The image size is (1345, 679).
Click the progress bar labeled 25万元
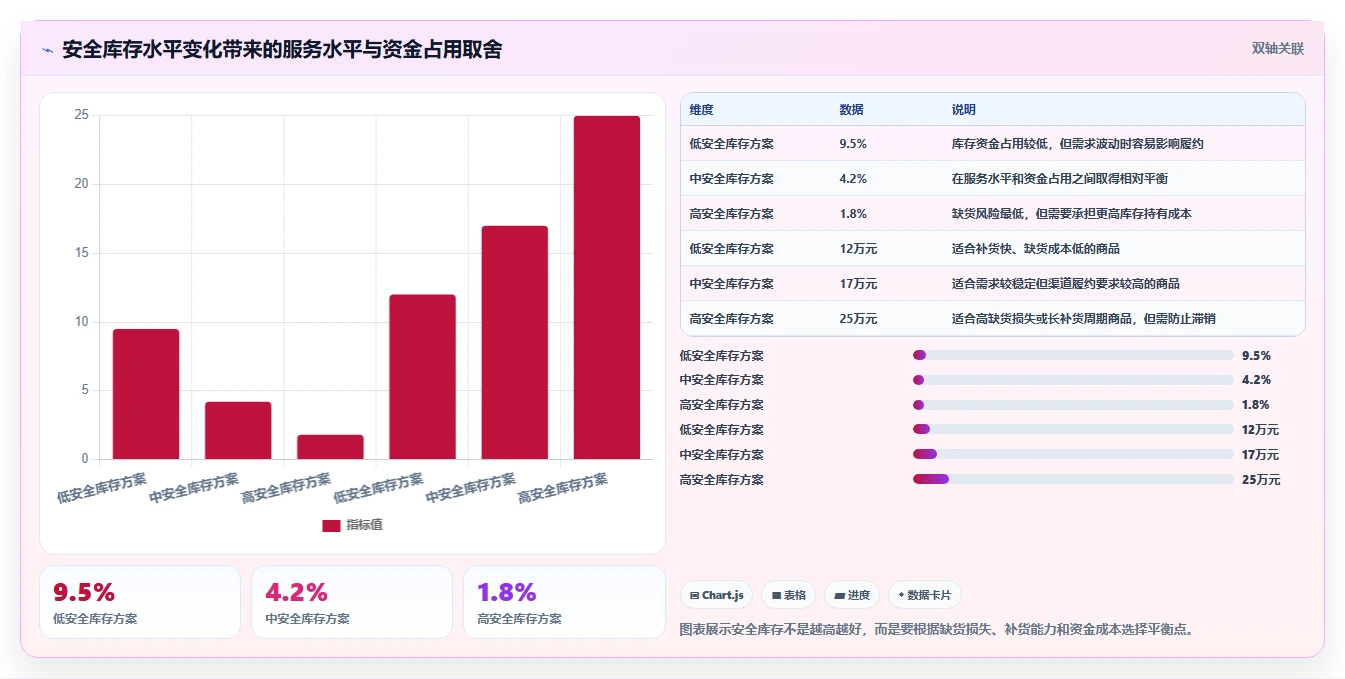click(1073, 480)
